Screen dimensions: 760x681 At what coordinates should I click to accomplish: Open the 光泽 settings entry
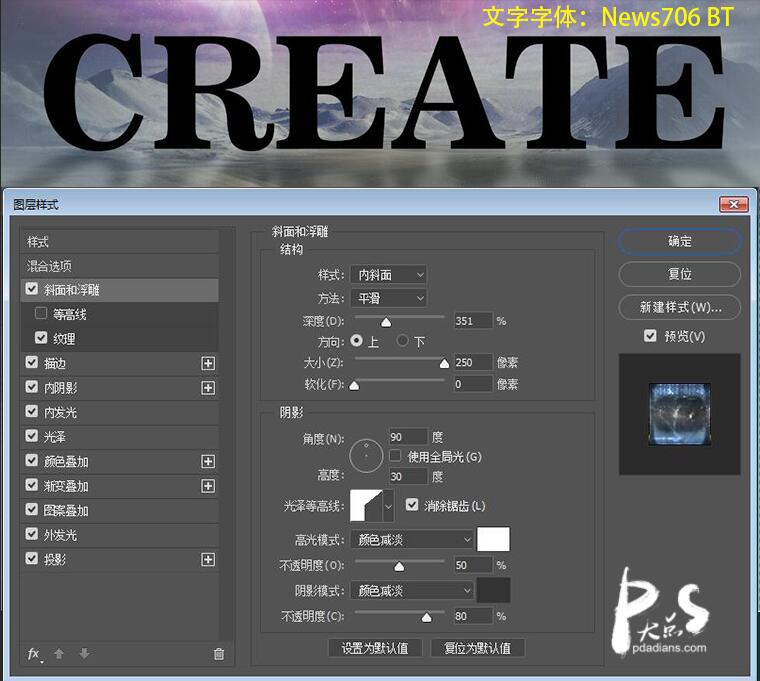tap(120, 437)
